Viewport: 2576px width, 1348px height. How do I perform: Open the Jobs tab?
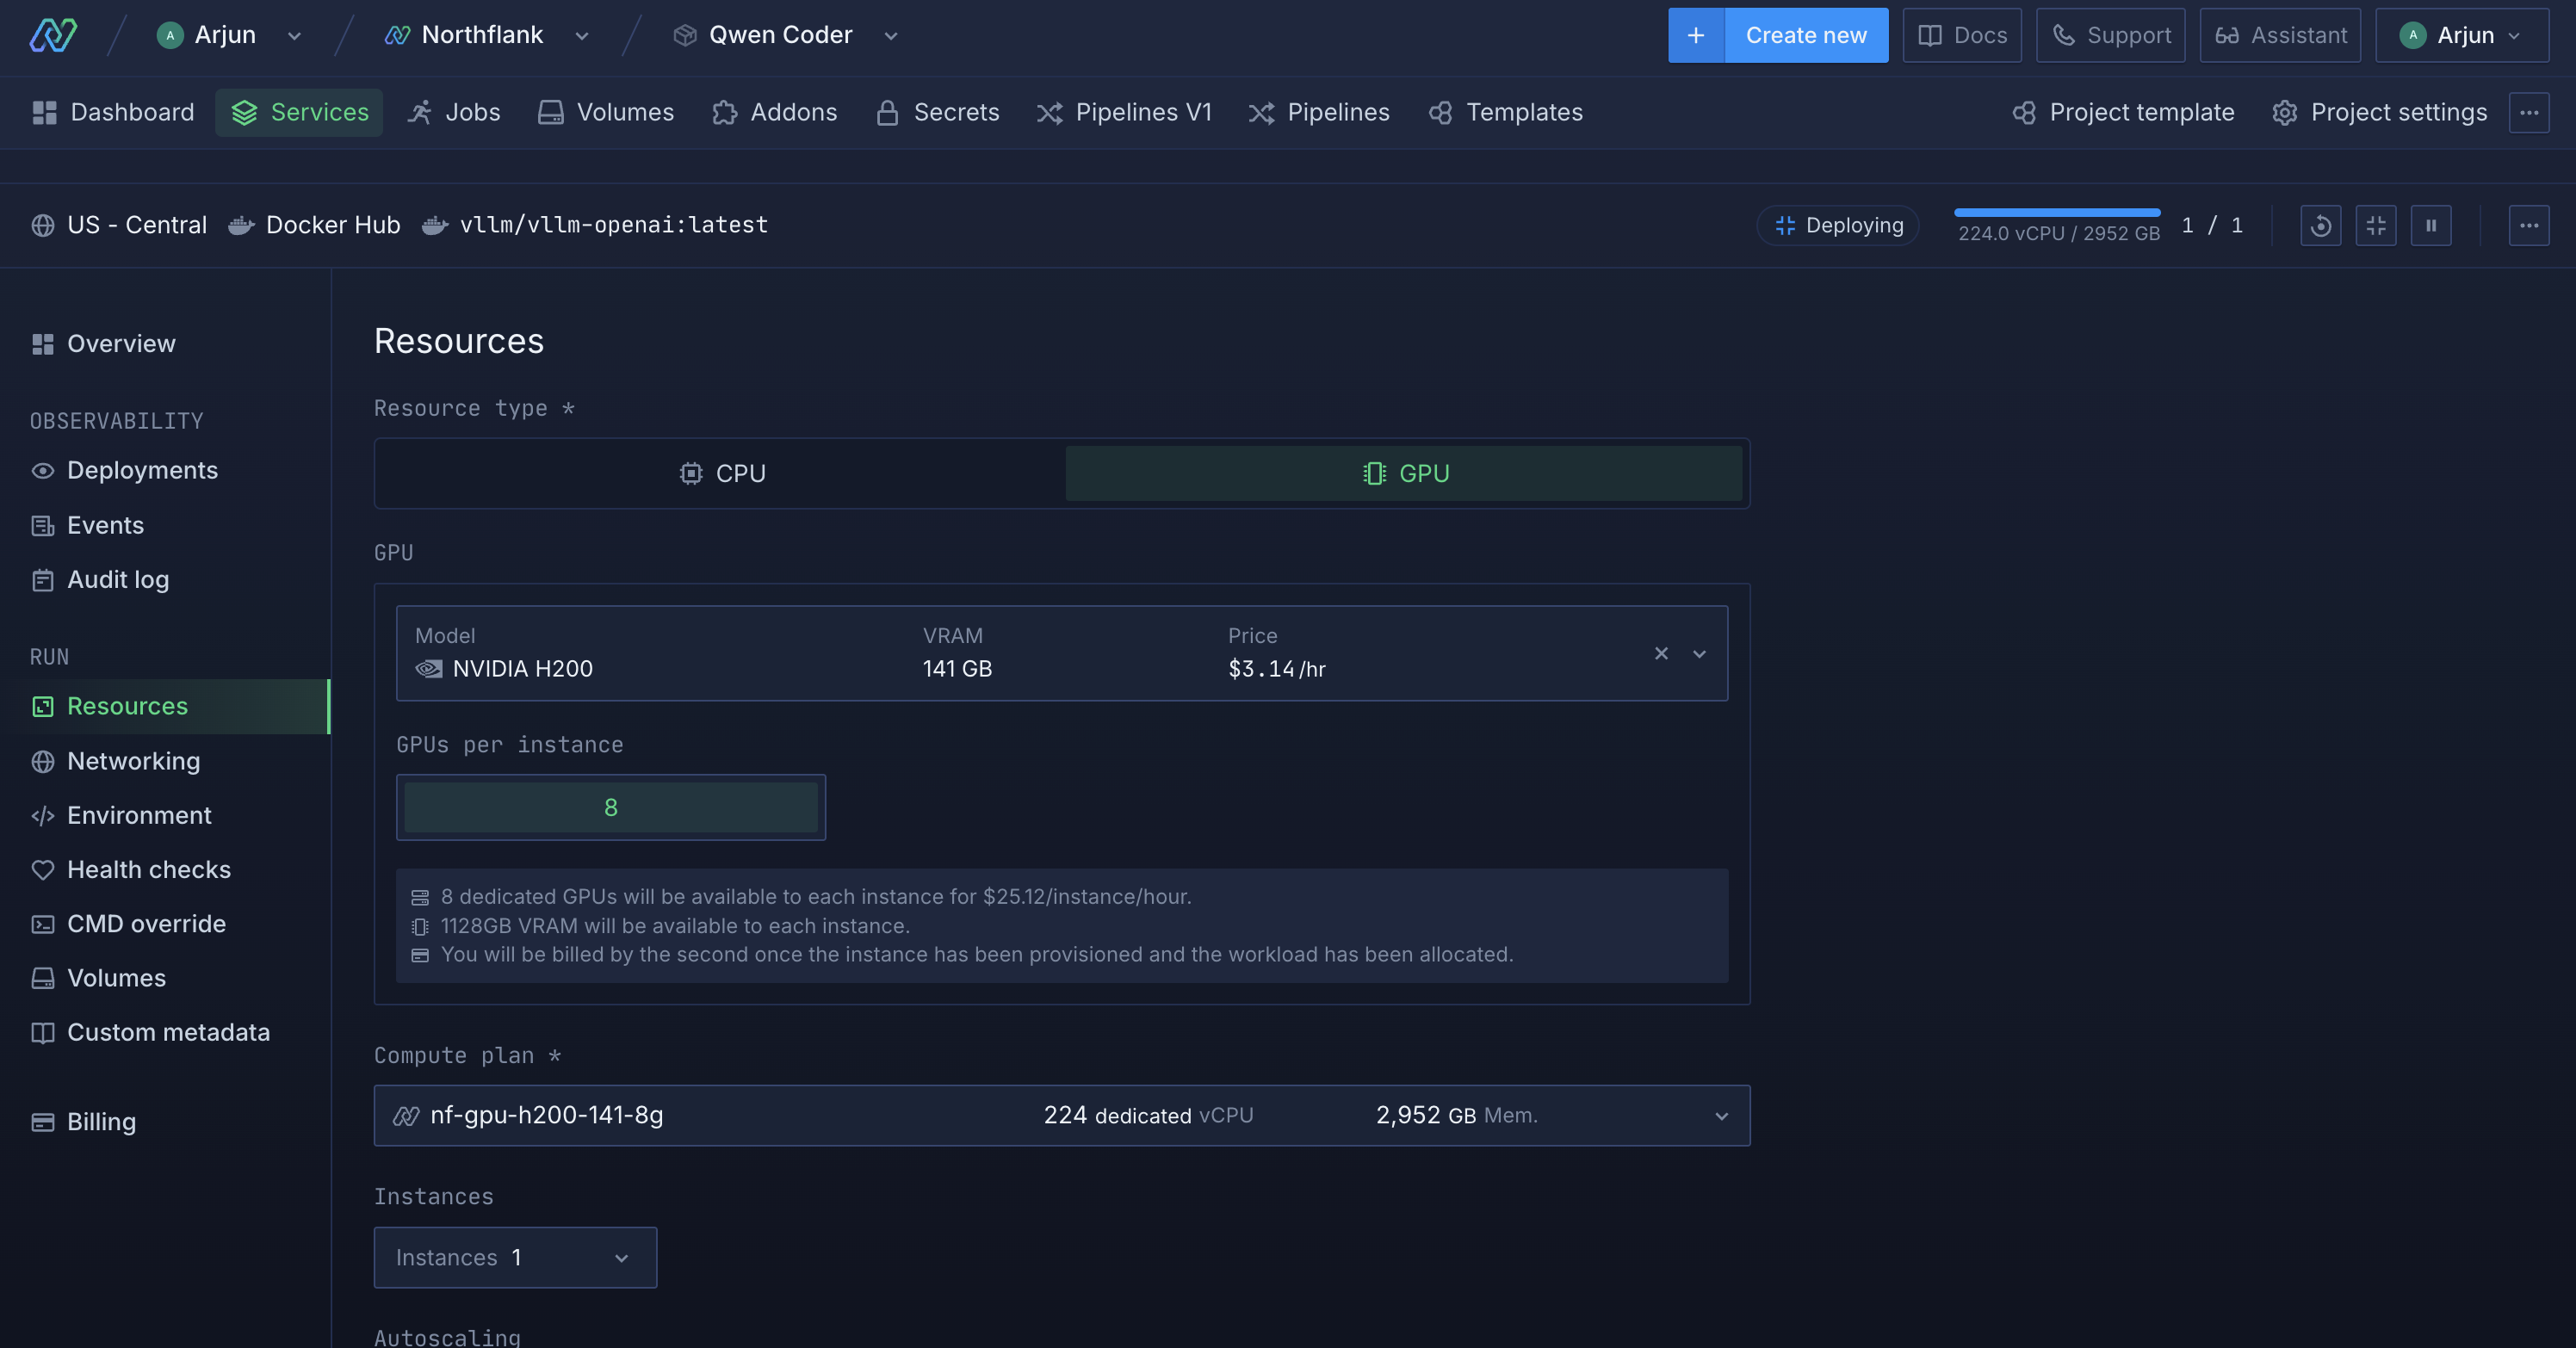coord(454,112)
